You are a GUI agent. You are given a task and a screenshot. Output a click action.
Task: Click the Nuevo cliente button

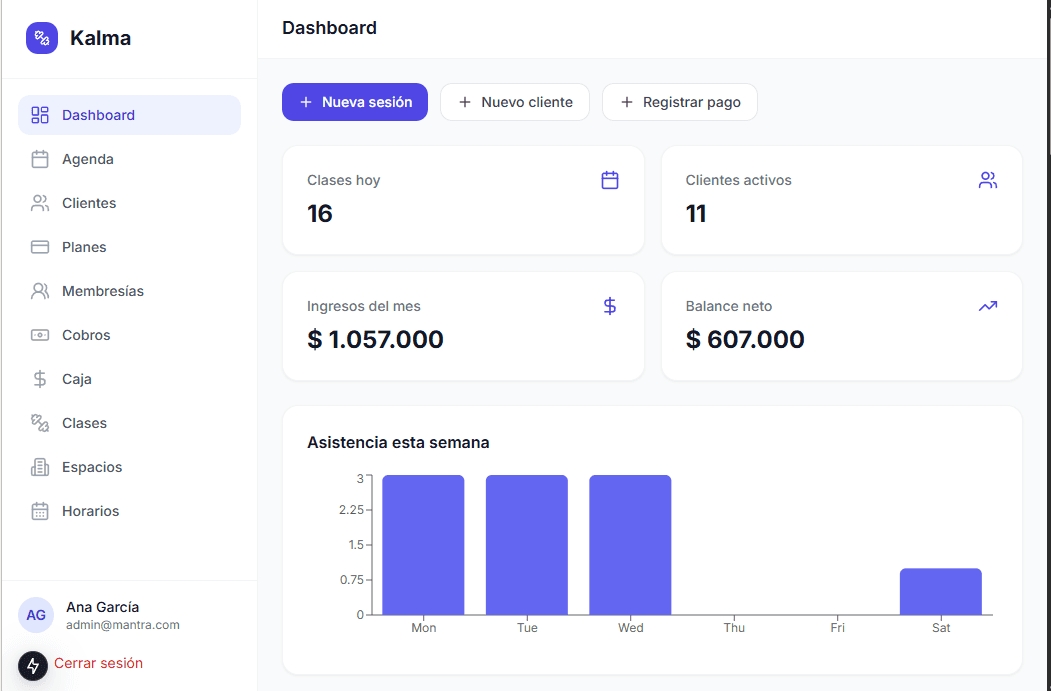pos(515,102)
